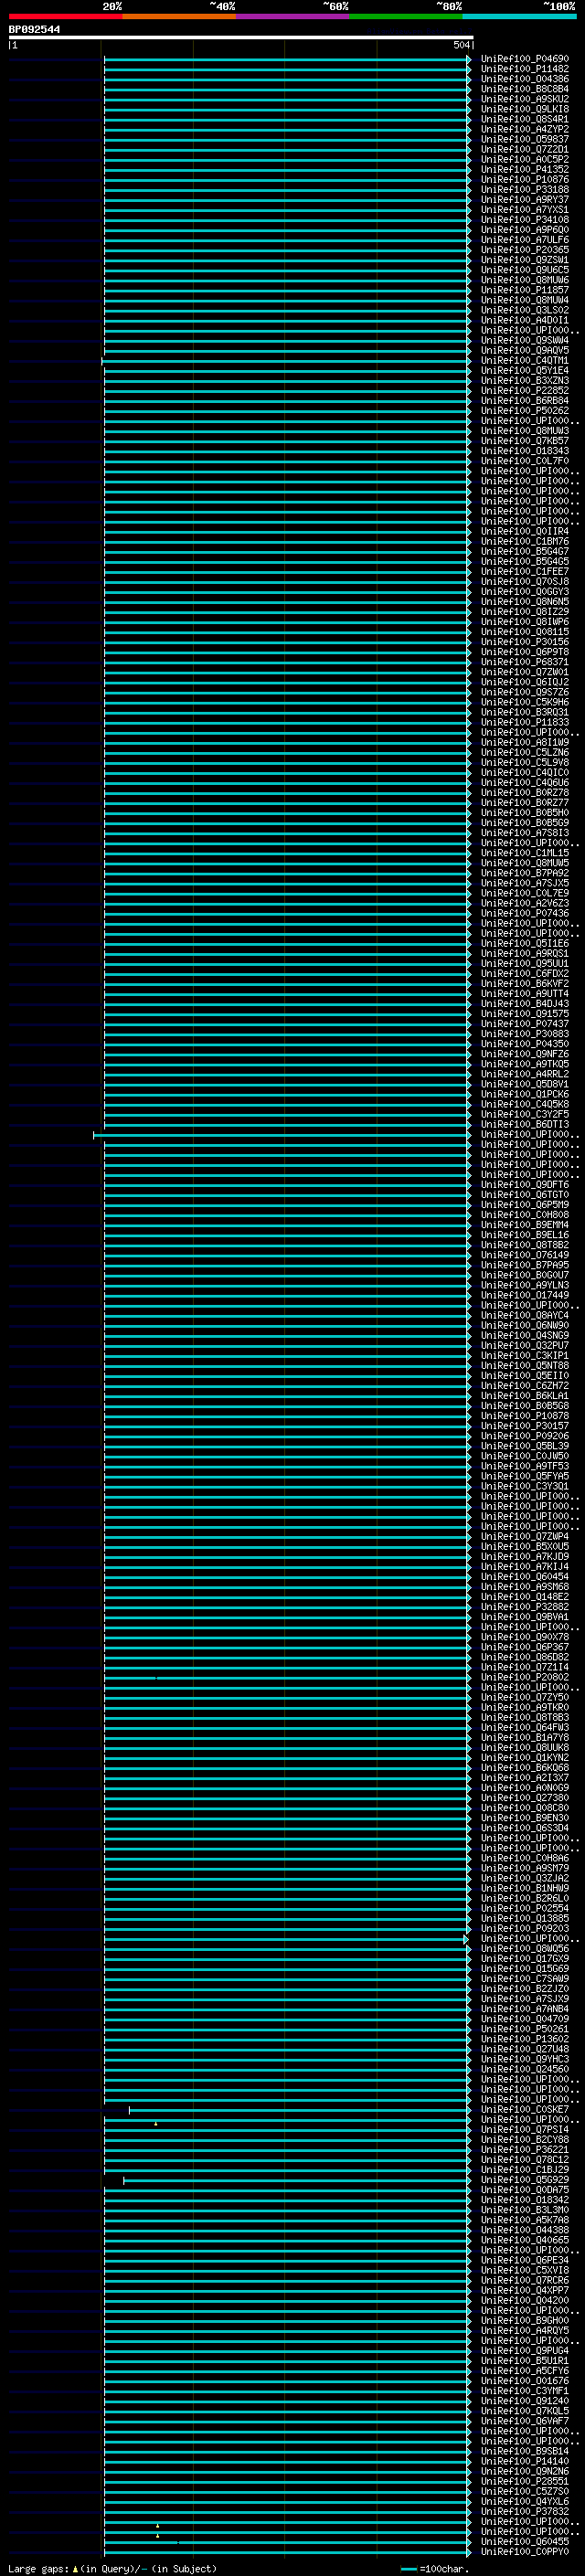Click the green ~80% identity color band
585x2576 pixels.
(x=406, y=16)
